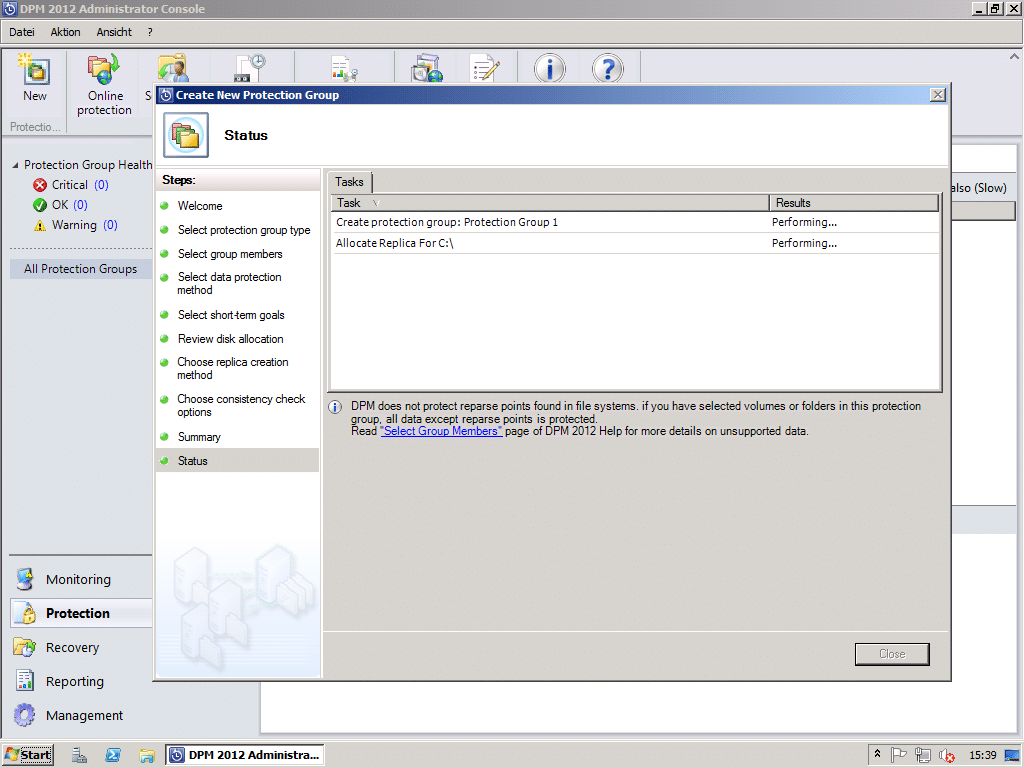Click the Results column header

[x=854, y=203]
